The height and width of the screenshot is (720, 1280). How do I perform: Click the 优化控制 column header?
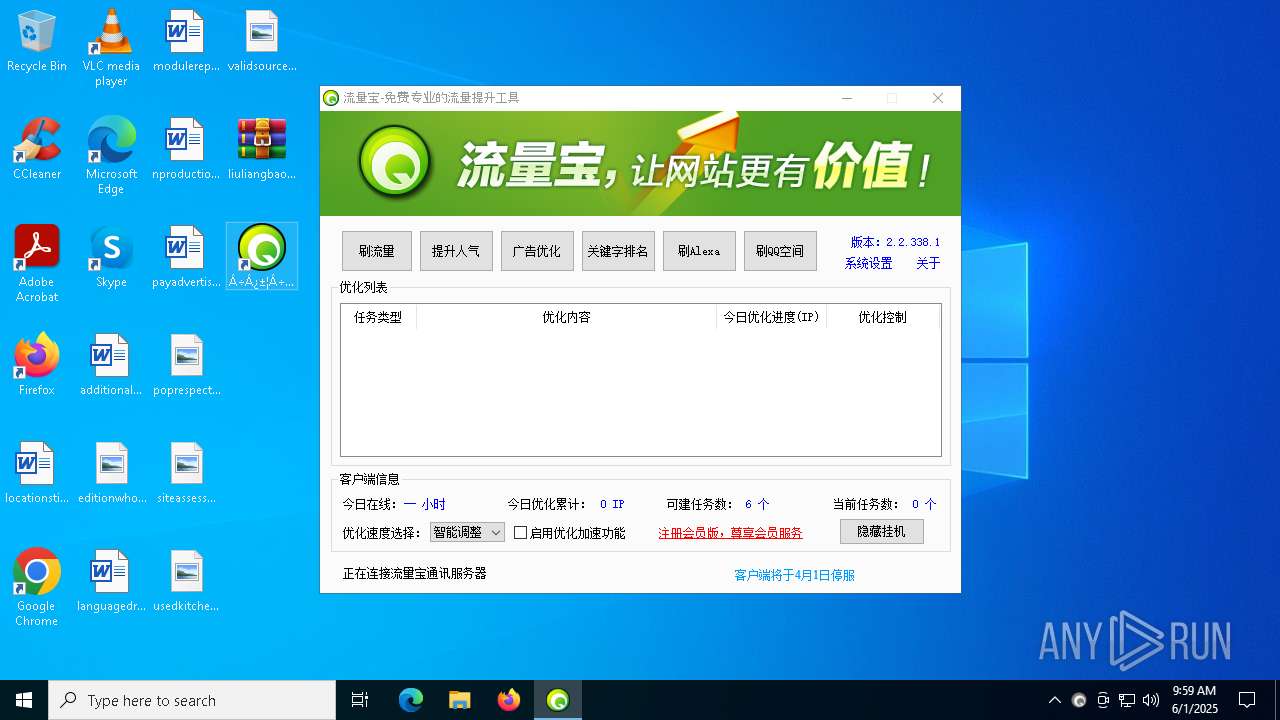tap(882, 317)
